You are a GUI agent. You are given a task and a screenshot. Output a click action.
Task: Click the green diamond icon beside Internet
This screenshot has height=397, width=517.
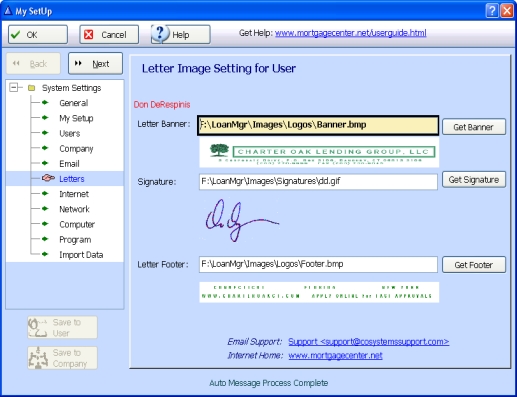45,193
